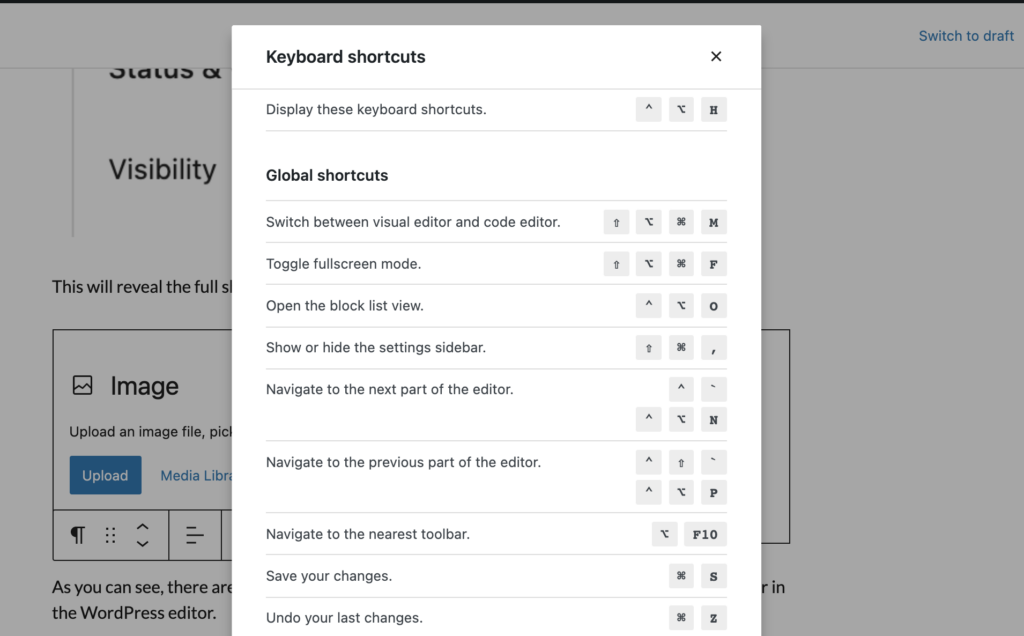This screenshot has width=1024, height=636.
Task: Open the text alignment toolbar icon
Action: [x=195, y=535]
